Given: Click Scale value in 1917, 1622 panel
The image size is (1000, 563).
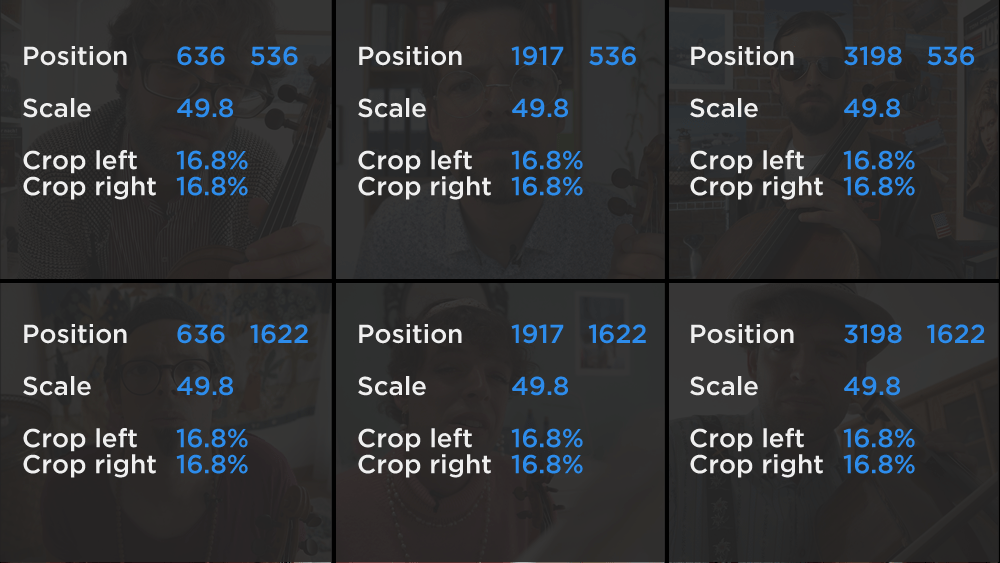Looking at the screenshot, I should tap(540, 387).
